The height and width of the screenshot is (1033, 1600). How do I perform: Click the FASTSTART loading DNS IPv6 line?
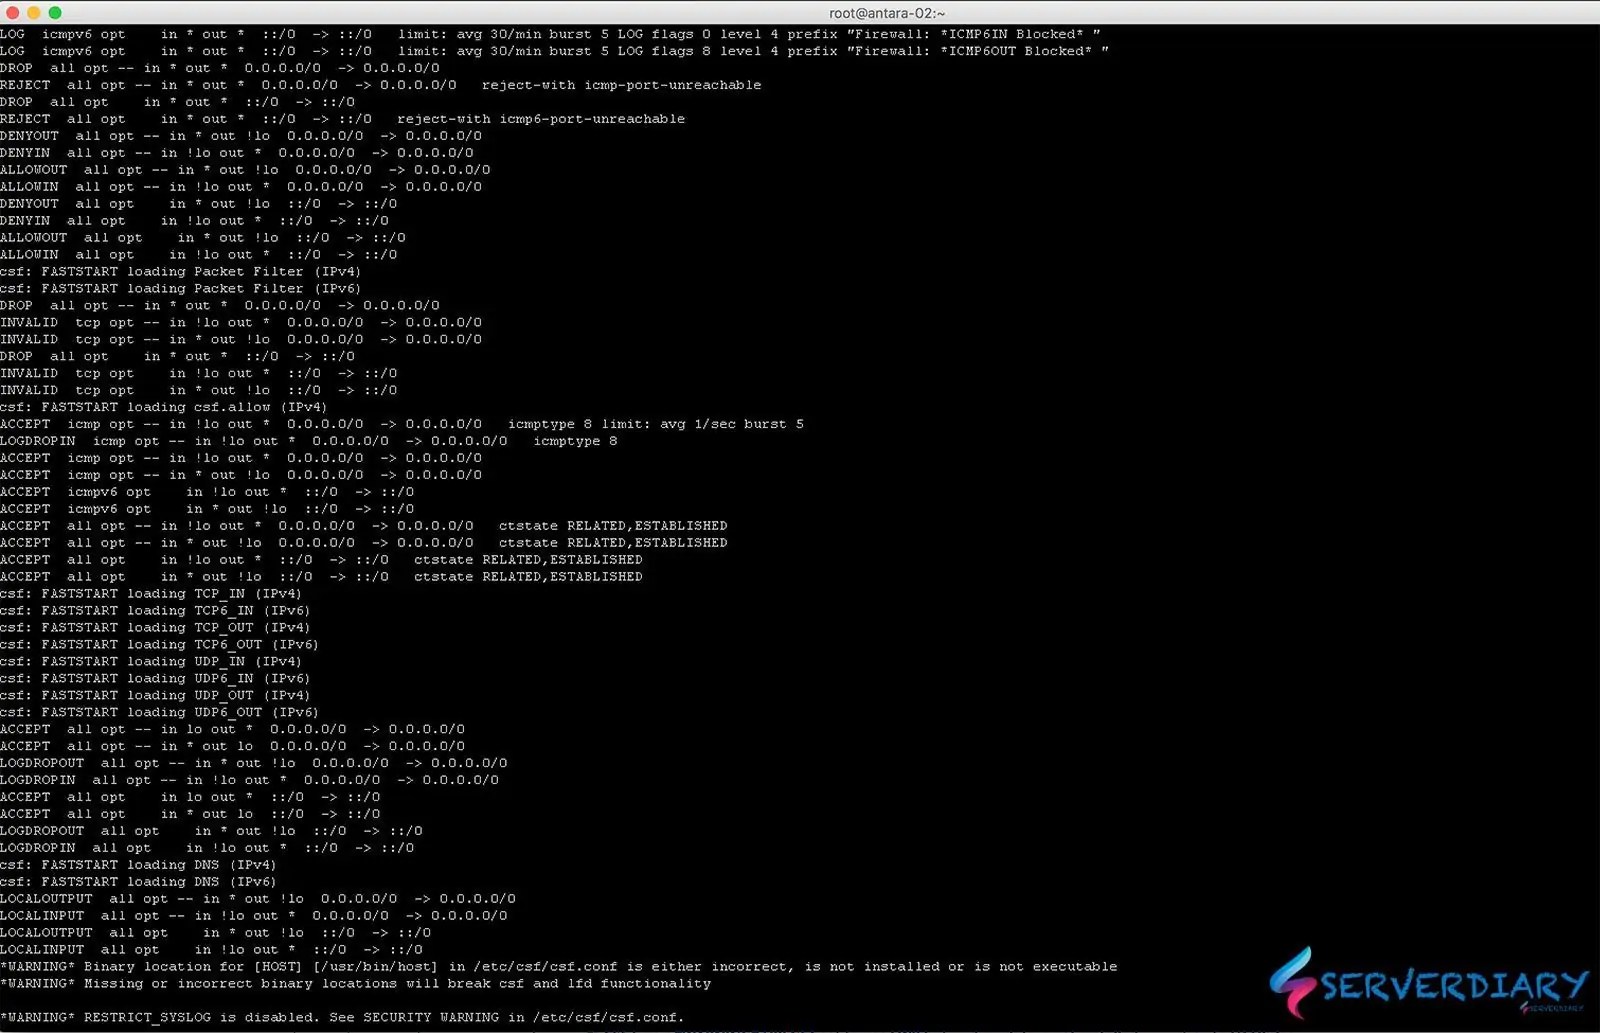(x=140, y=881)
